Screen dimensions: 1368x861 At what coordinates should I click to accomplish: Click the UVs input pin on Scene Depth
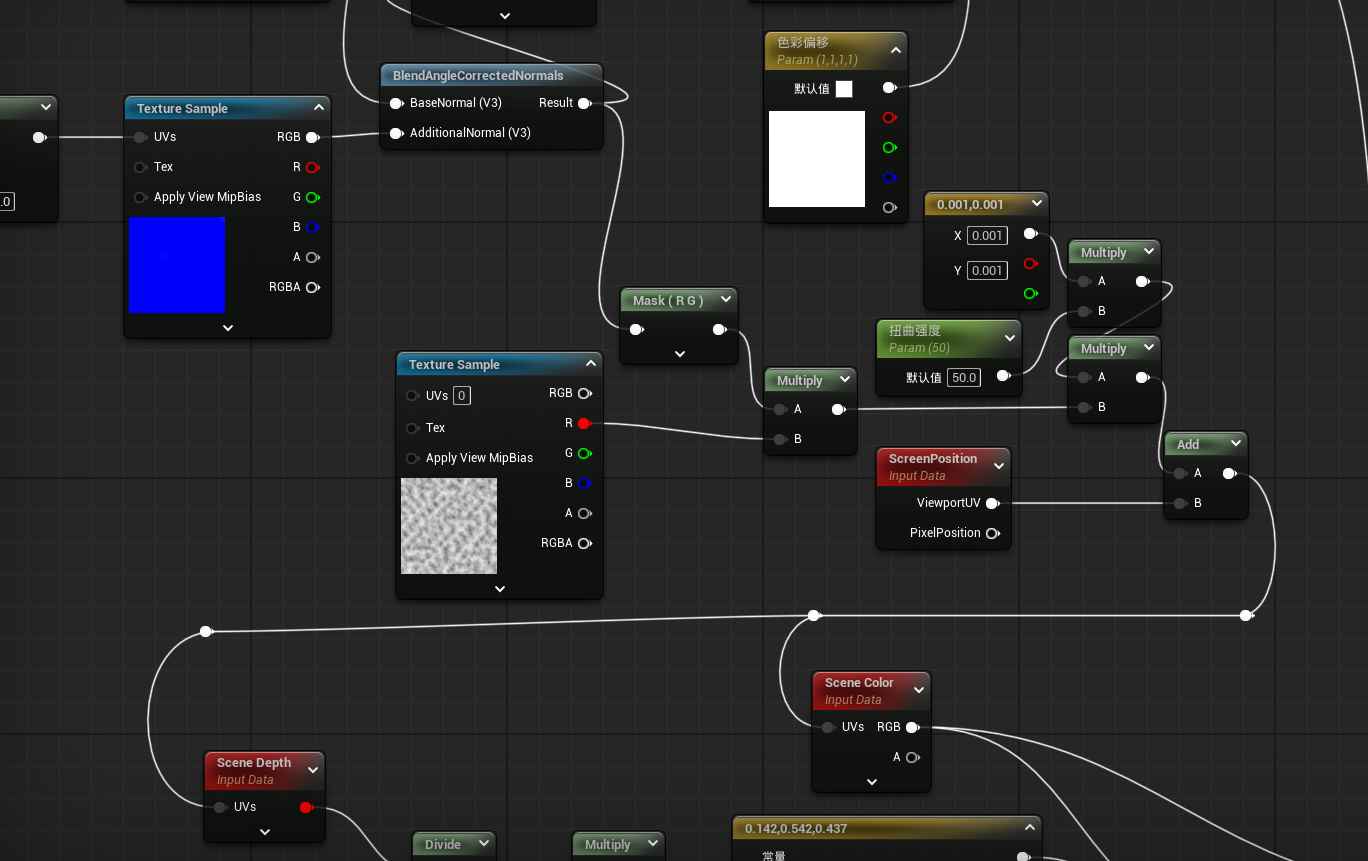[220, 807]
